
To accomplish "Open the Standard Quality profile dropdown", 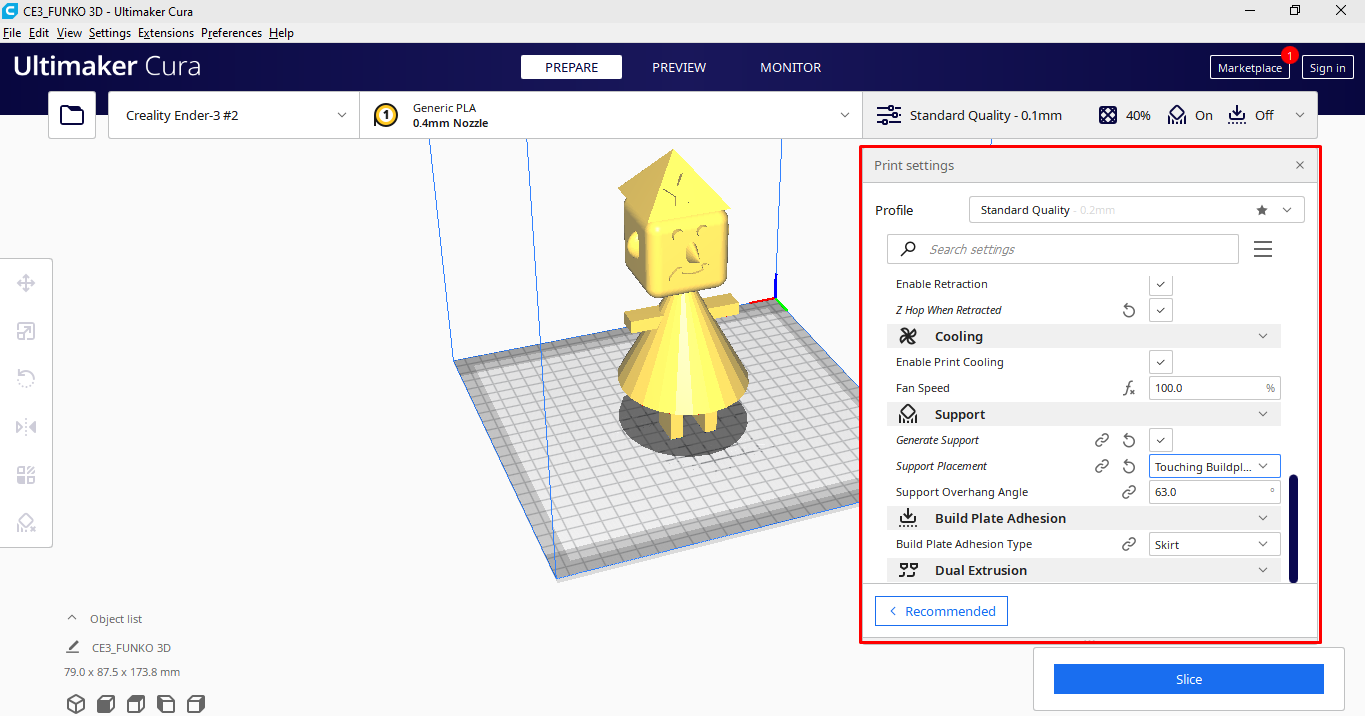I will (x=1137, y=210).
